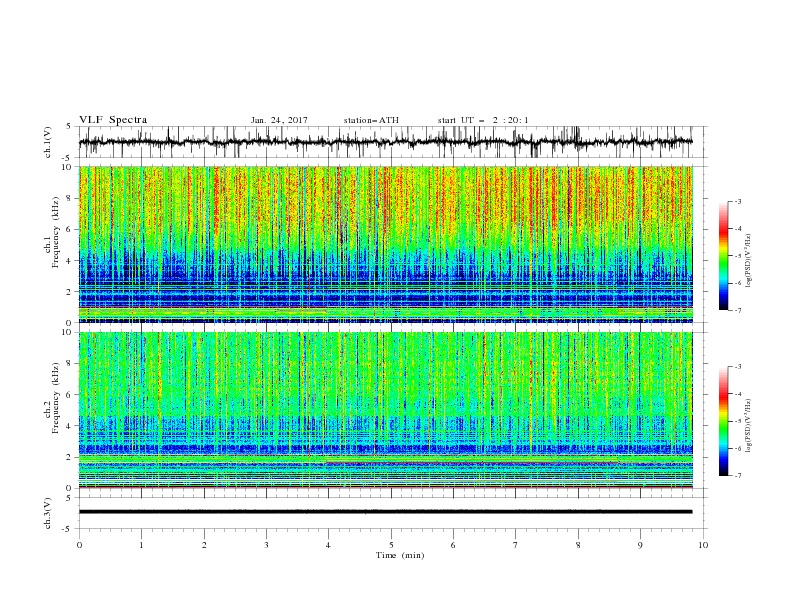Click the lower colorbar 'log(PSD)(V²/Hz)' label
Viewport: 792px width, 612px height.
pos(749,425)
